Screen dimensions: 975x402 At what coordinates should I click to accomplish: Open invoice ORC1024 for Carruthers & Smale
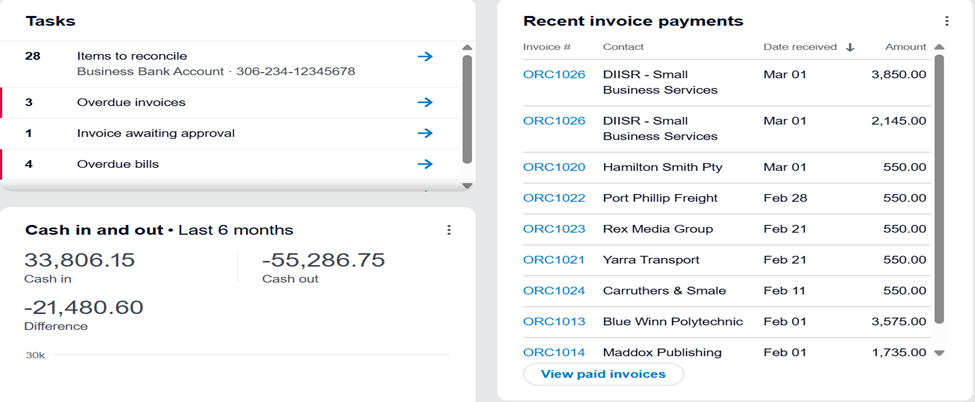[x=554, y=291]
